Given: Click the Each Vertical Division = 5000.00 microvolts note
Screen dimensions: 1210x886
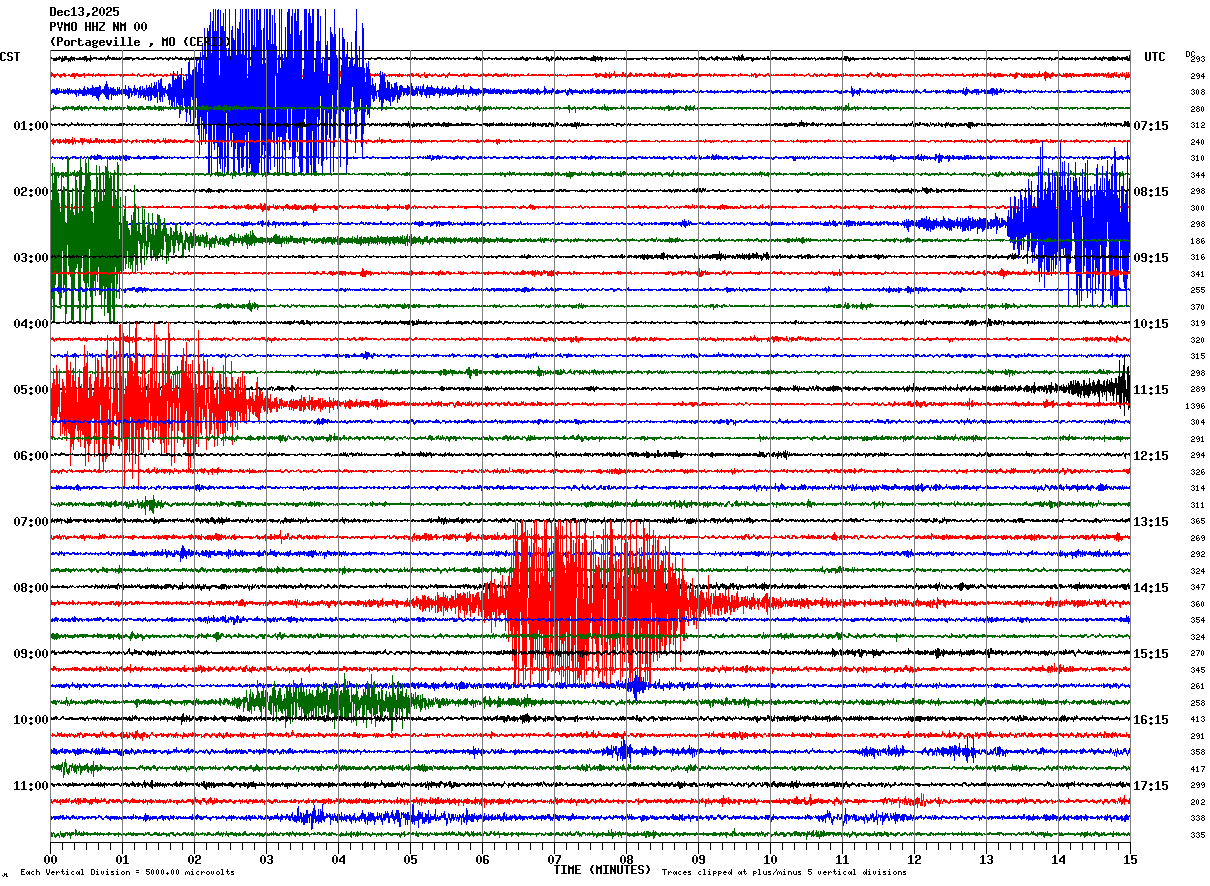Looking at the screenshot, I should (x=127, y=873).
